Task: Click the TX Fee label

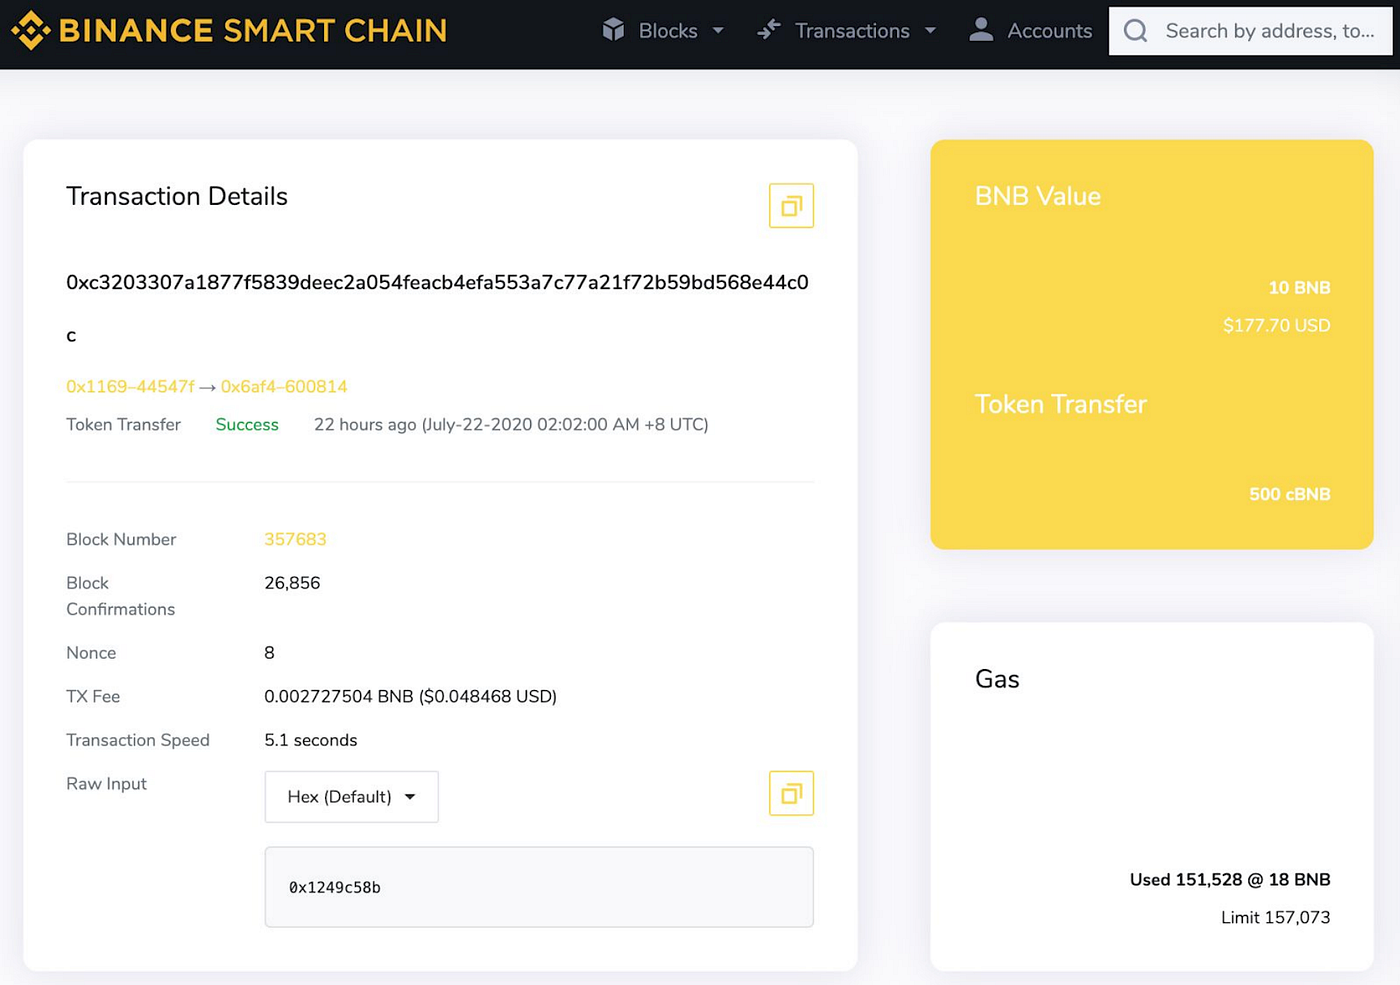Action: pyautogui.click(x=93, y=697)
